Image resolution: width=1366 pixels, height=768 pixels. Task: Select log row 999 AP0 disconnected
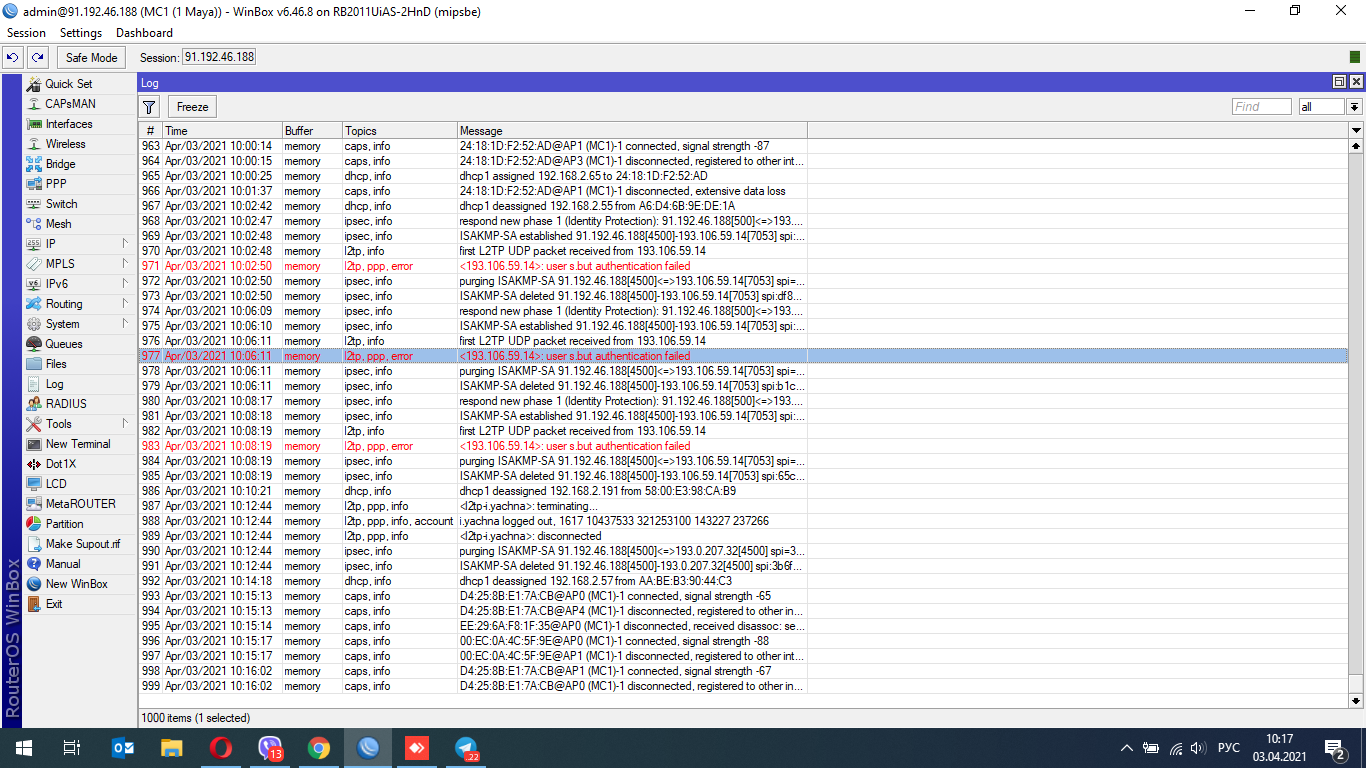[743, 686]
